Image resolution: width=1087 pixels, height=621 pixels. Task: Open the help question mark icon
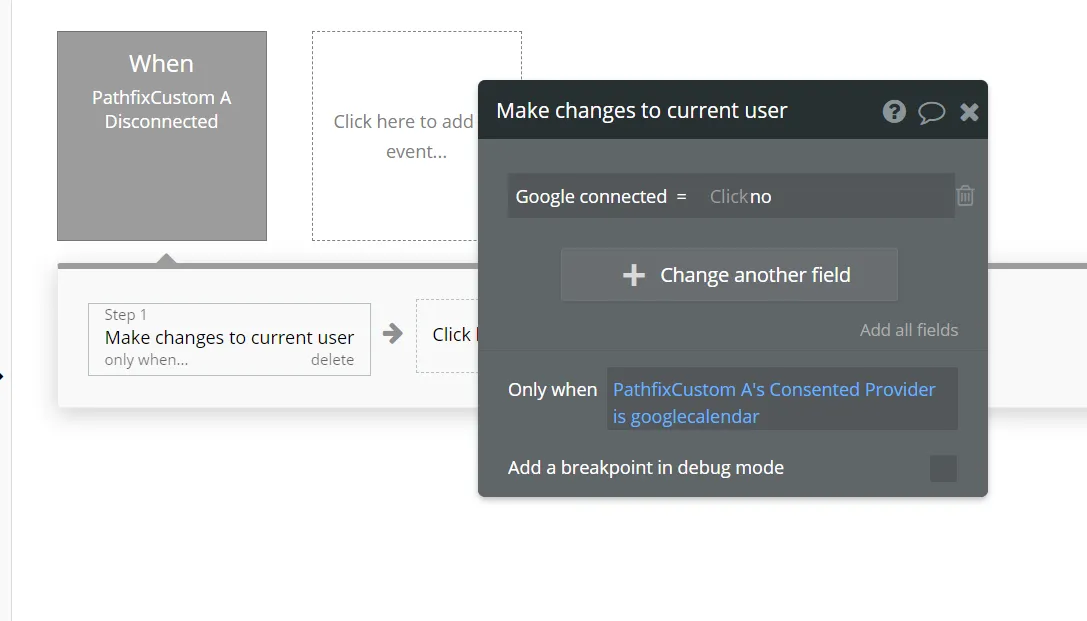894,112
